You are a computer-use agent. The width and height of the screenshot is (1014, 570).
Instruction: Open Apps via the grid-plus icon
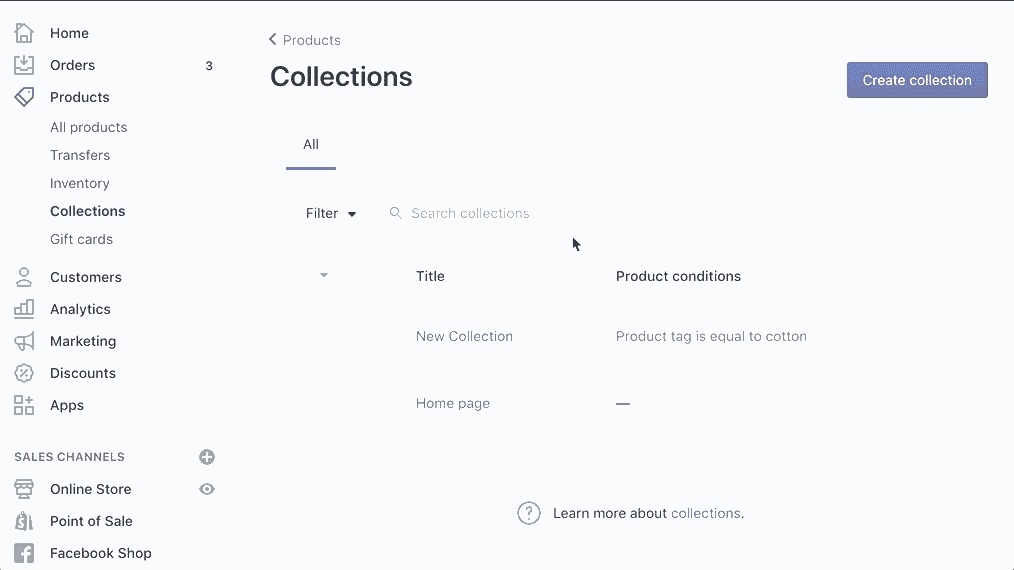pos(24,405)
